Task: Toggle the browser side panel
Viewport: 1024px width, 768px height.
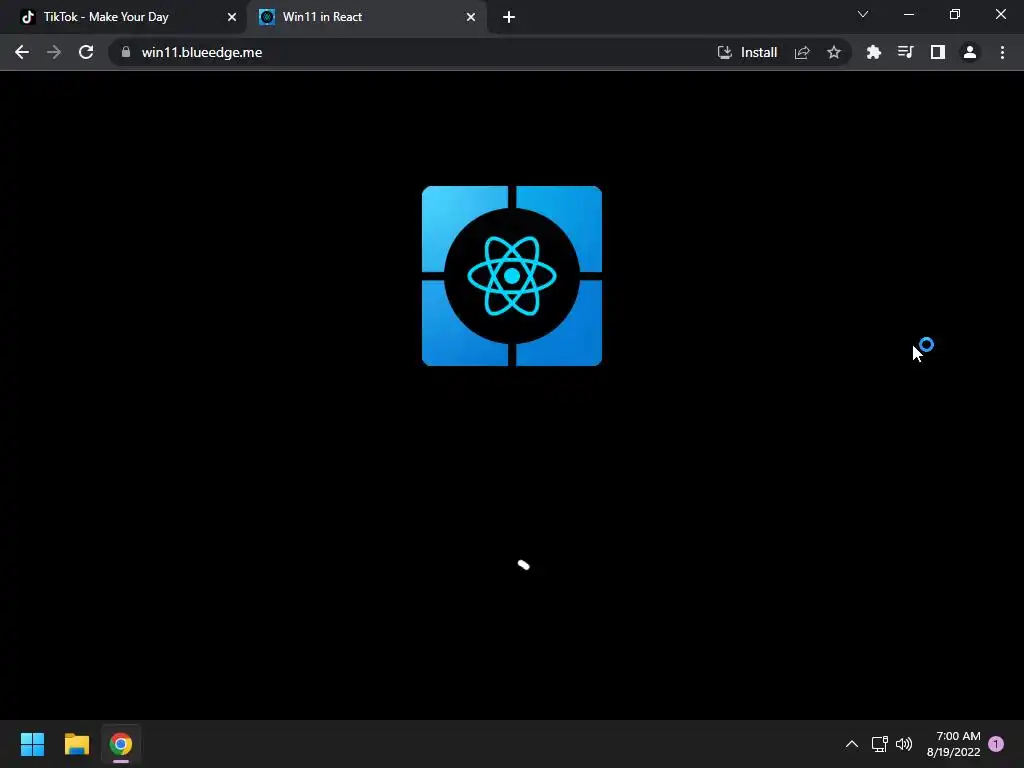Action: coord(938,52)
